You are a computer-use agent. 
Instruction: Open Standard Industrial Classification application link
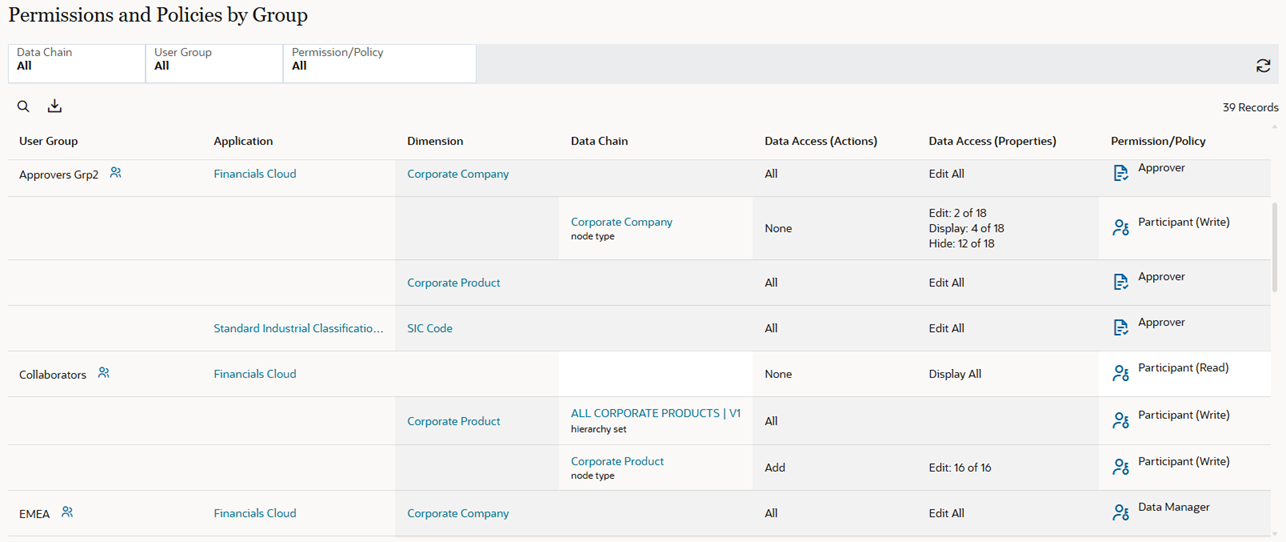point(298,328)
